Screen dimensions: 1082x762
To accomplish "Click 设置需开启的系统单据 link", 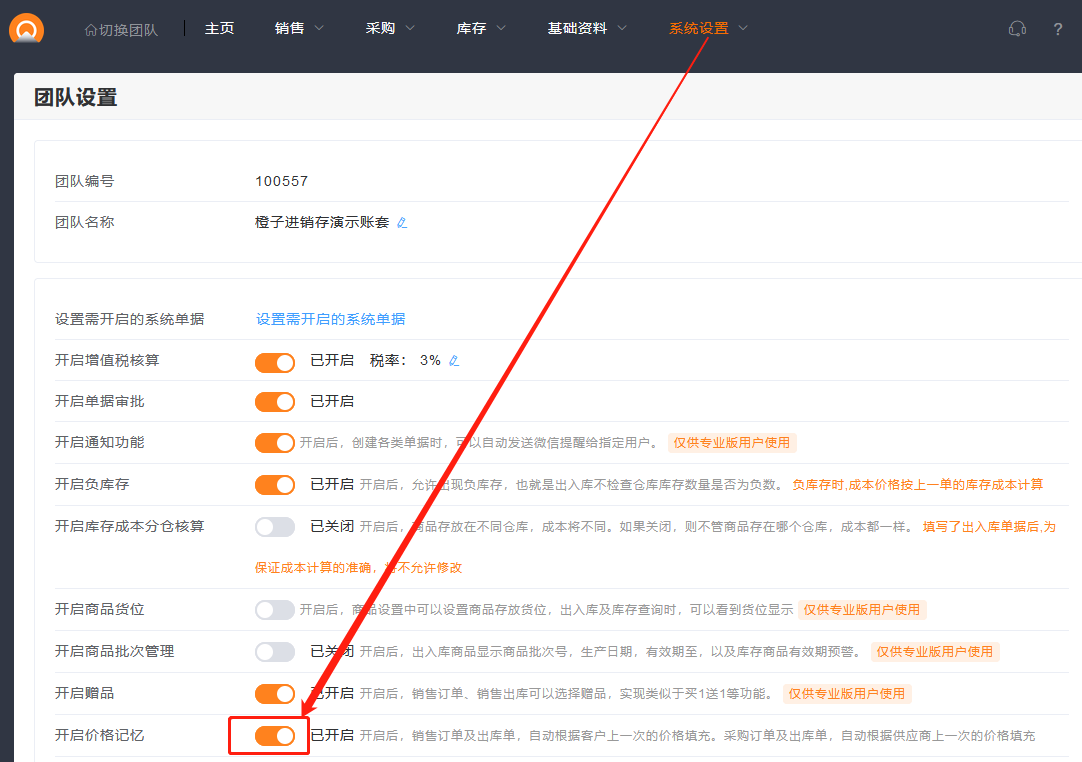I will point(331,320).
